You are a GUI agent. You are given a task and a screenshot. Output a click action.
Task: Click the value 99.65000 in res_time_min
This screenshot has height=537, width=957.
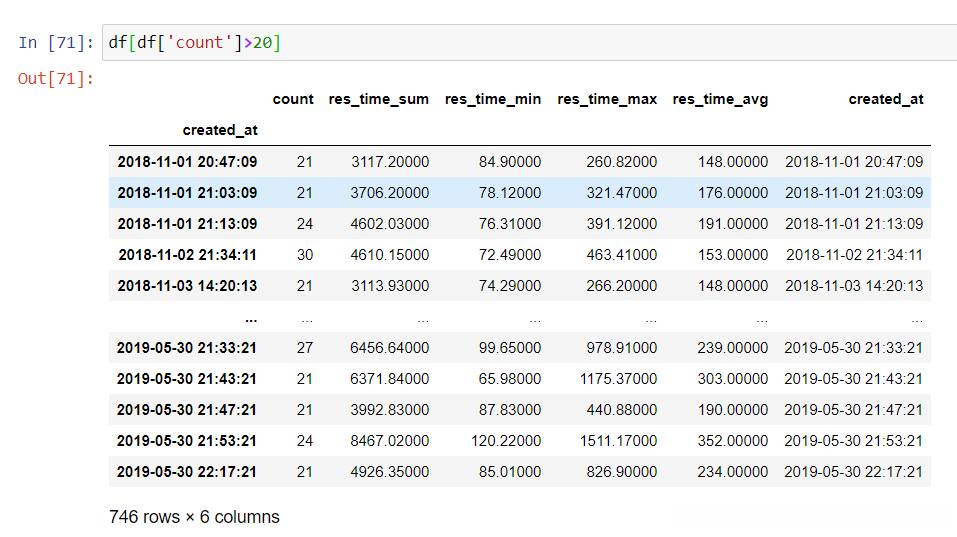coord(510,348)
